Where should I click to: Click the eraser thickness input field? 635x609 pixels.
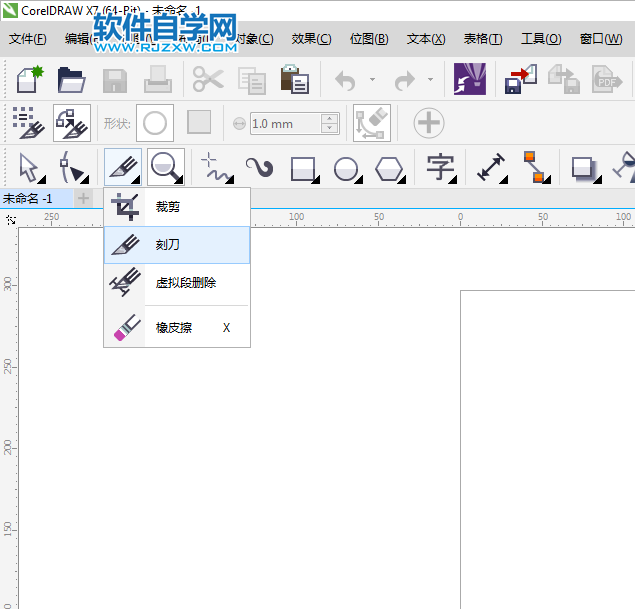pyautogui.click(x=284, y=124)
